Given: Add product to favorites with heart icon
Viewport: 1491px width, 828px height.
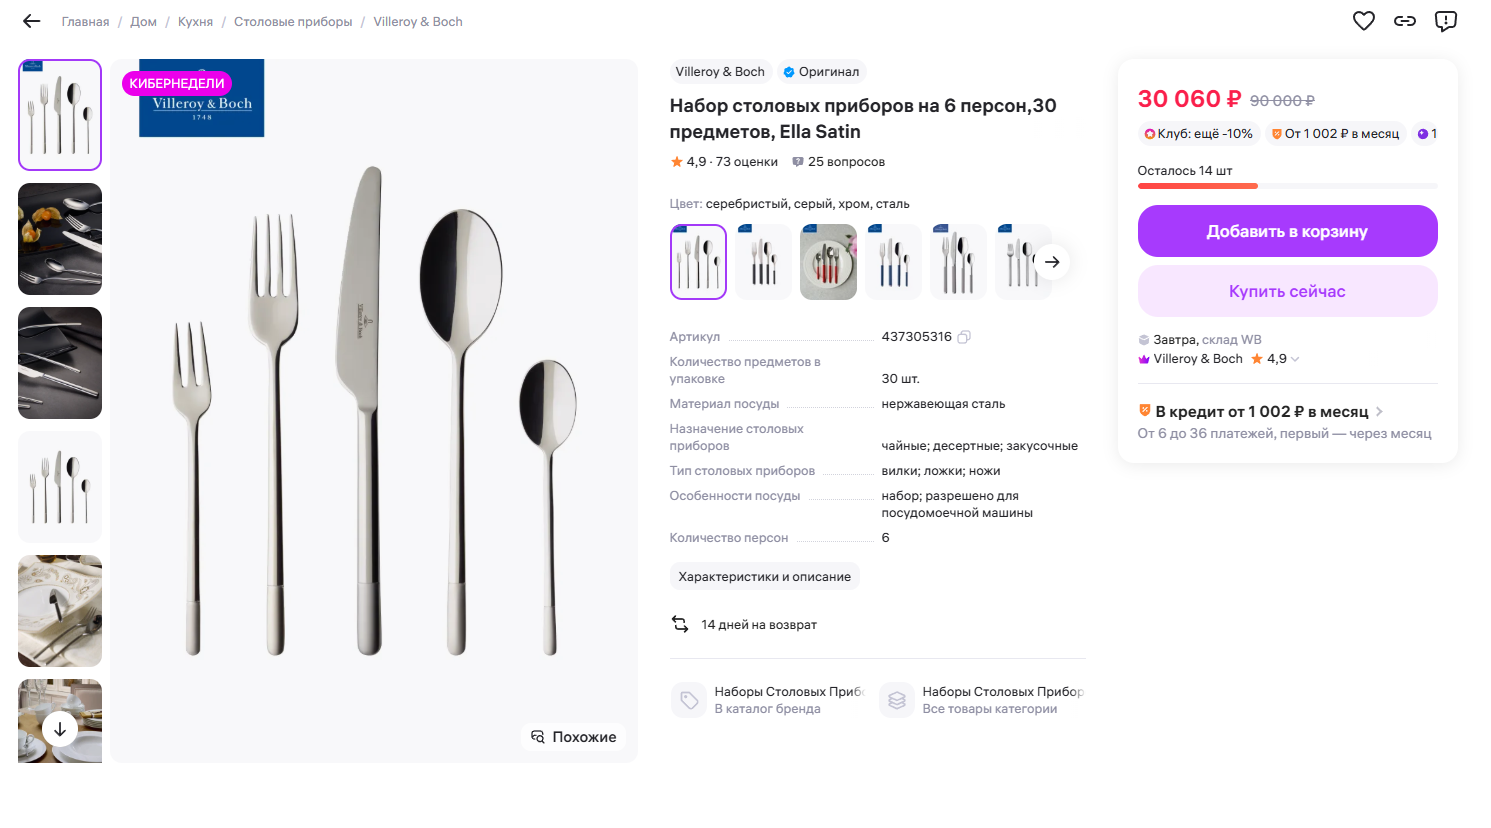Looking at the screenshot, I should pos(1363,21).
